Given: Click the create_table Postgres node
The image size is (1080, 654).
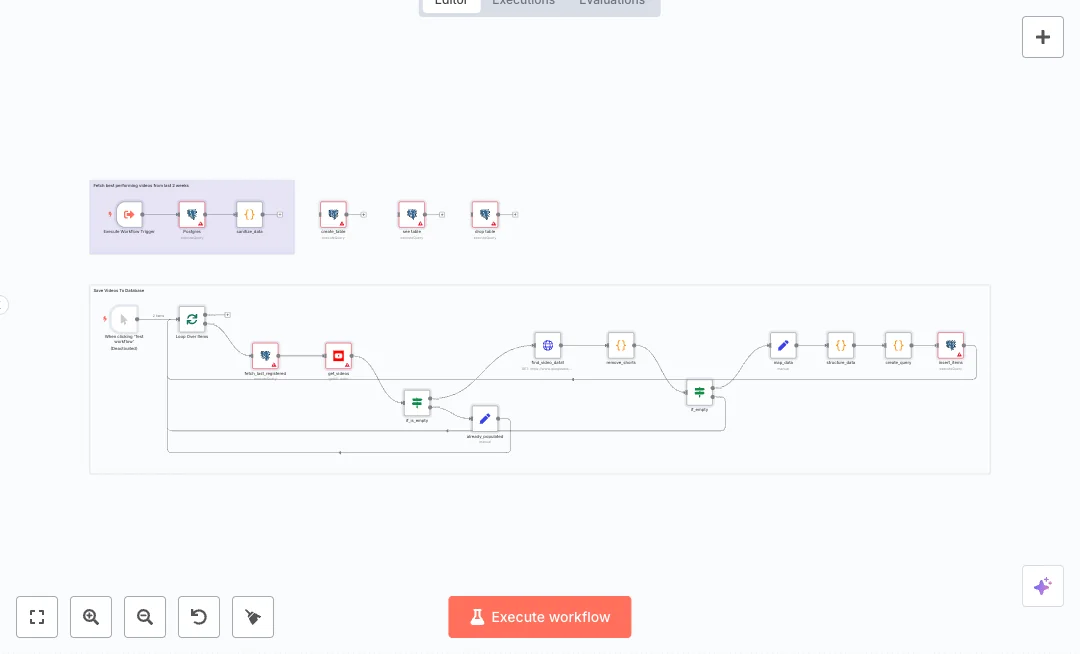Looking at the screenshot, I should pyautogui.click(x=333, y=214).
